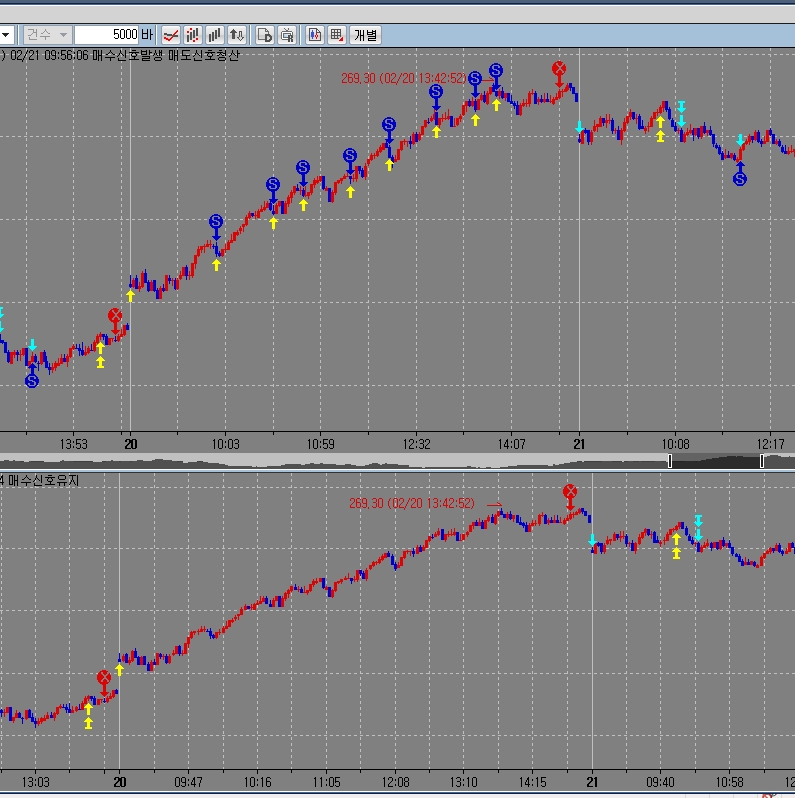The image size is (795, 798).
Task: Select the bar chart with red dots icon
Action: coord(193,35)
